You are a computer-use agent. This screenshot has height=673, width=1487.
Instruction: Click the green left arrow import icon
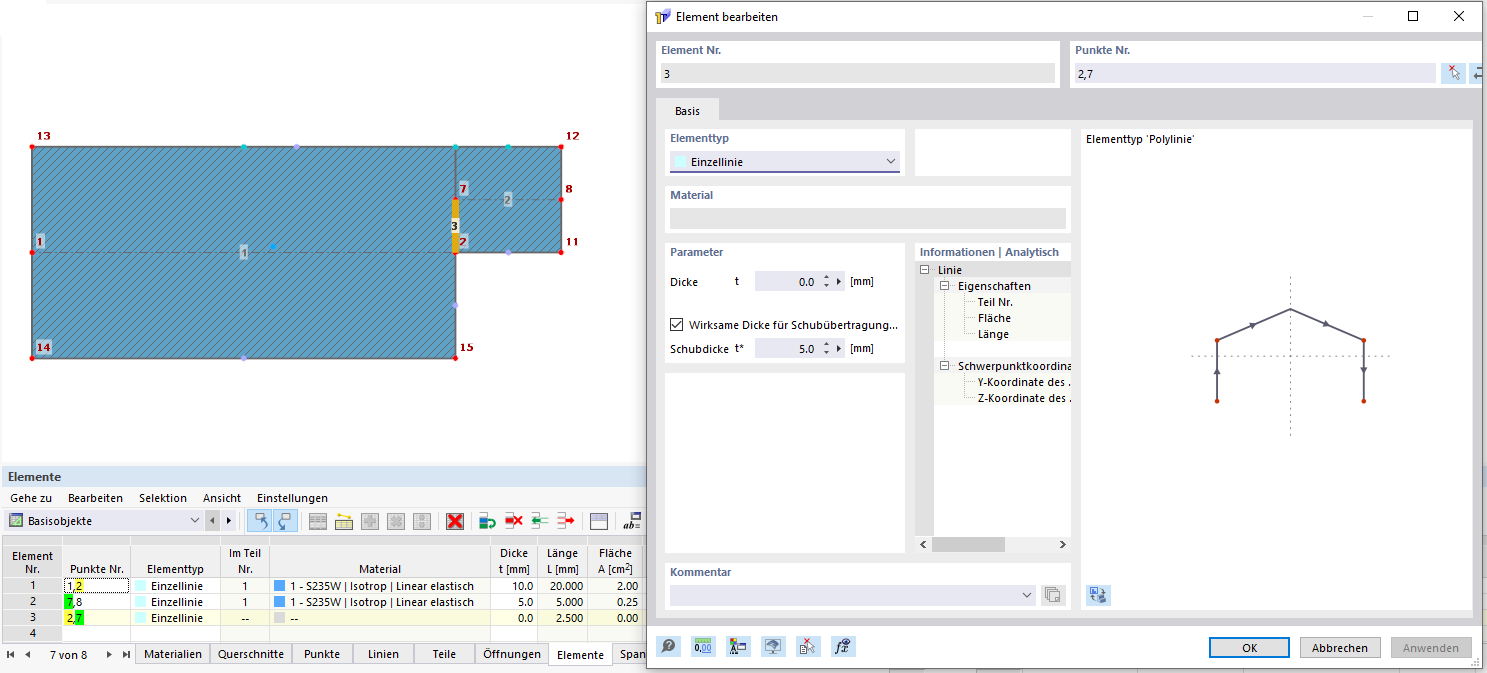point(540,521)
